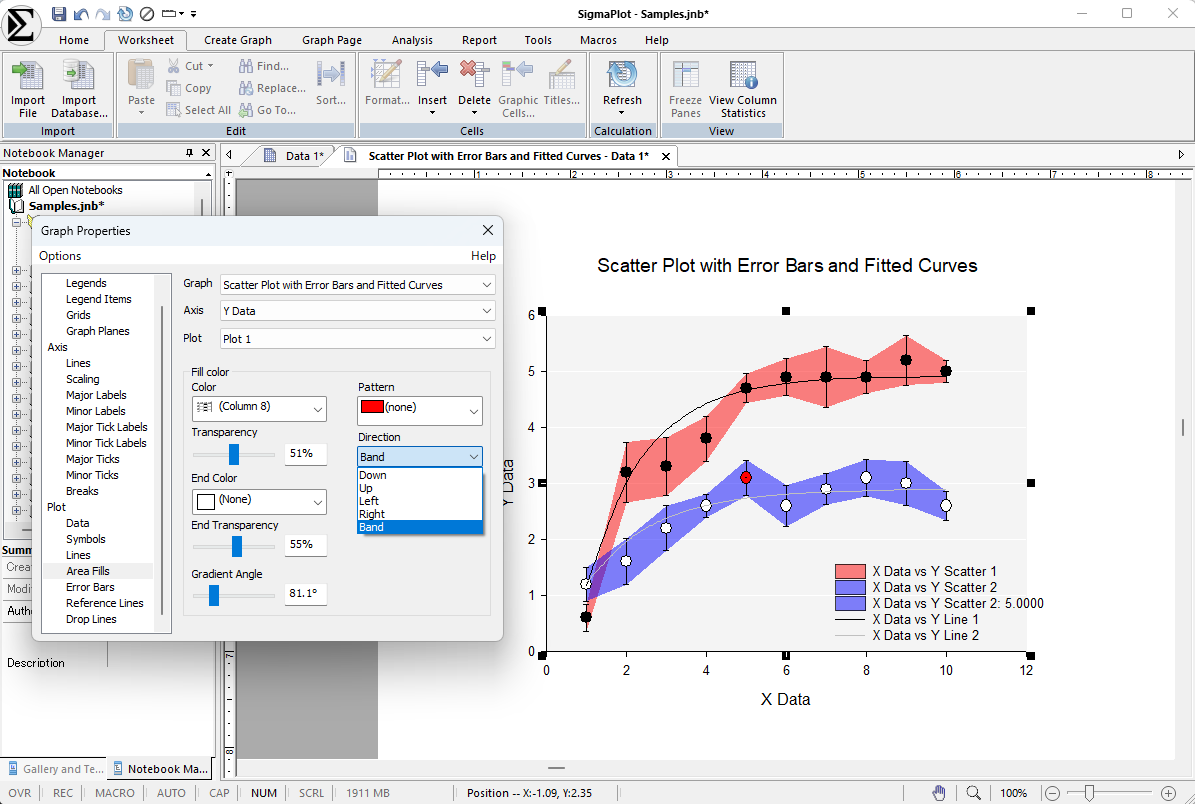1195x804 pixels.
Task: Click the Save icon in quick access toolbar
Action: click(x=59, y=13)
